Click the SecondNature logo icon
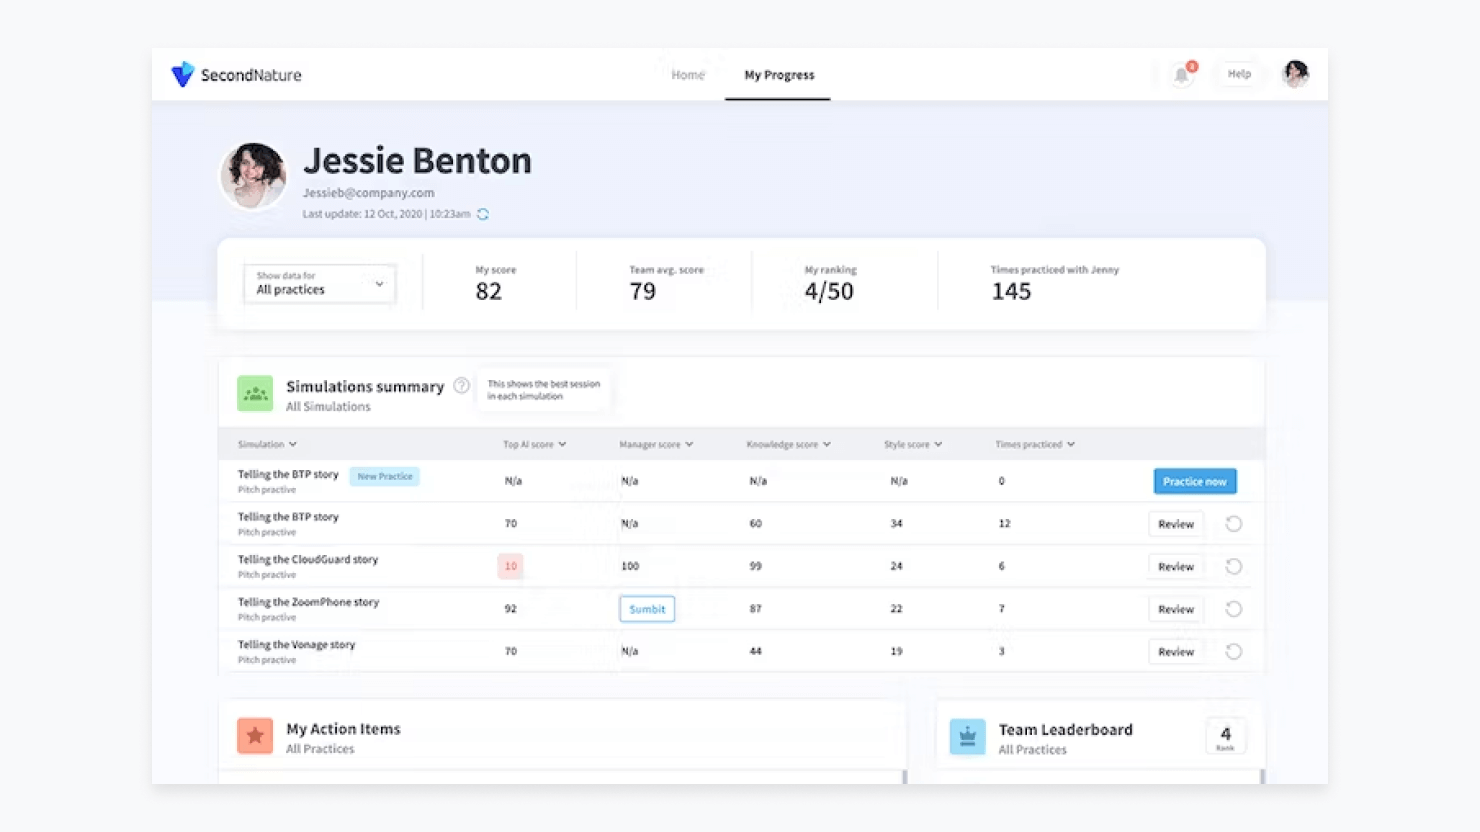This screenshot has height=832, width=1480. 182,75
